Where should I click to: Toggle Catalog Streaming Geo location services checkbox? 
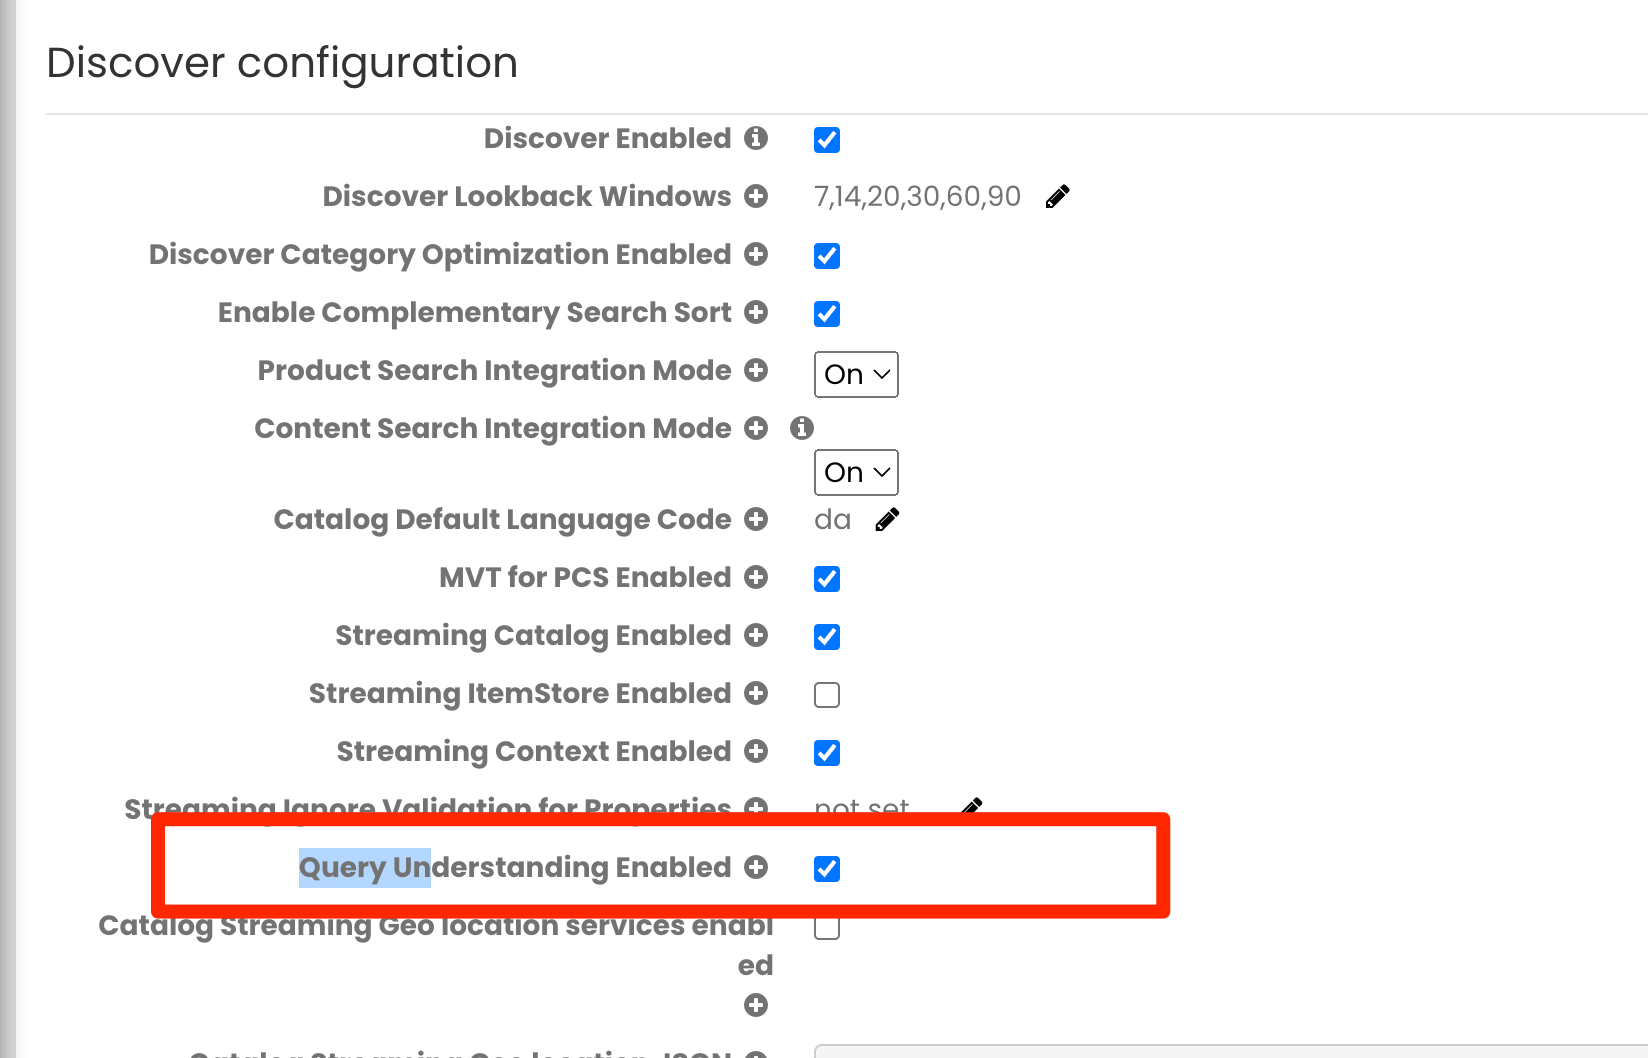(x=827, y=927)
